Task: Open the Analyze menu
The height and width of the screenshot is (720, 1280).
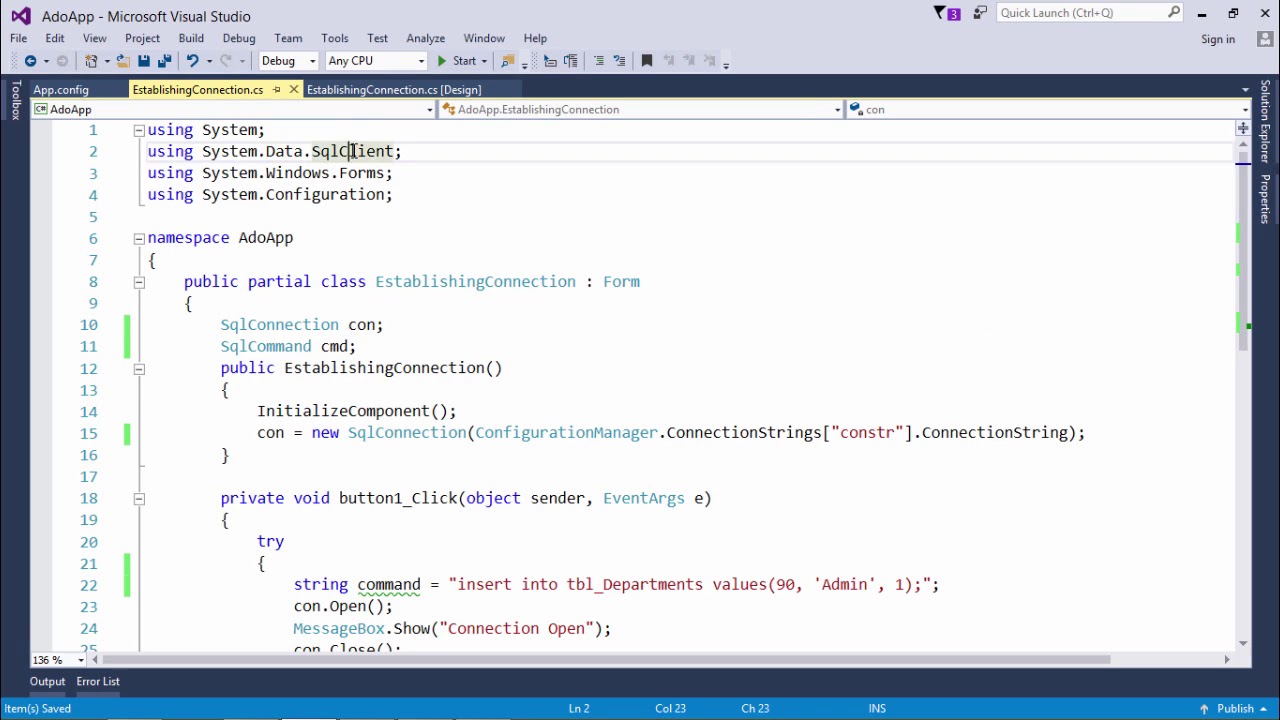Action: point(425,38)
